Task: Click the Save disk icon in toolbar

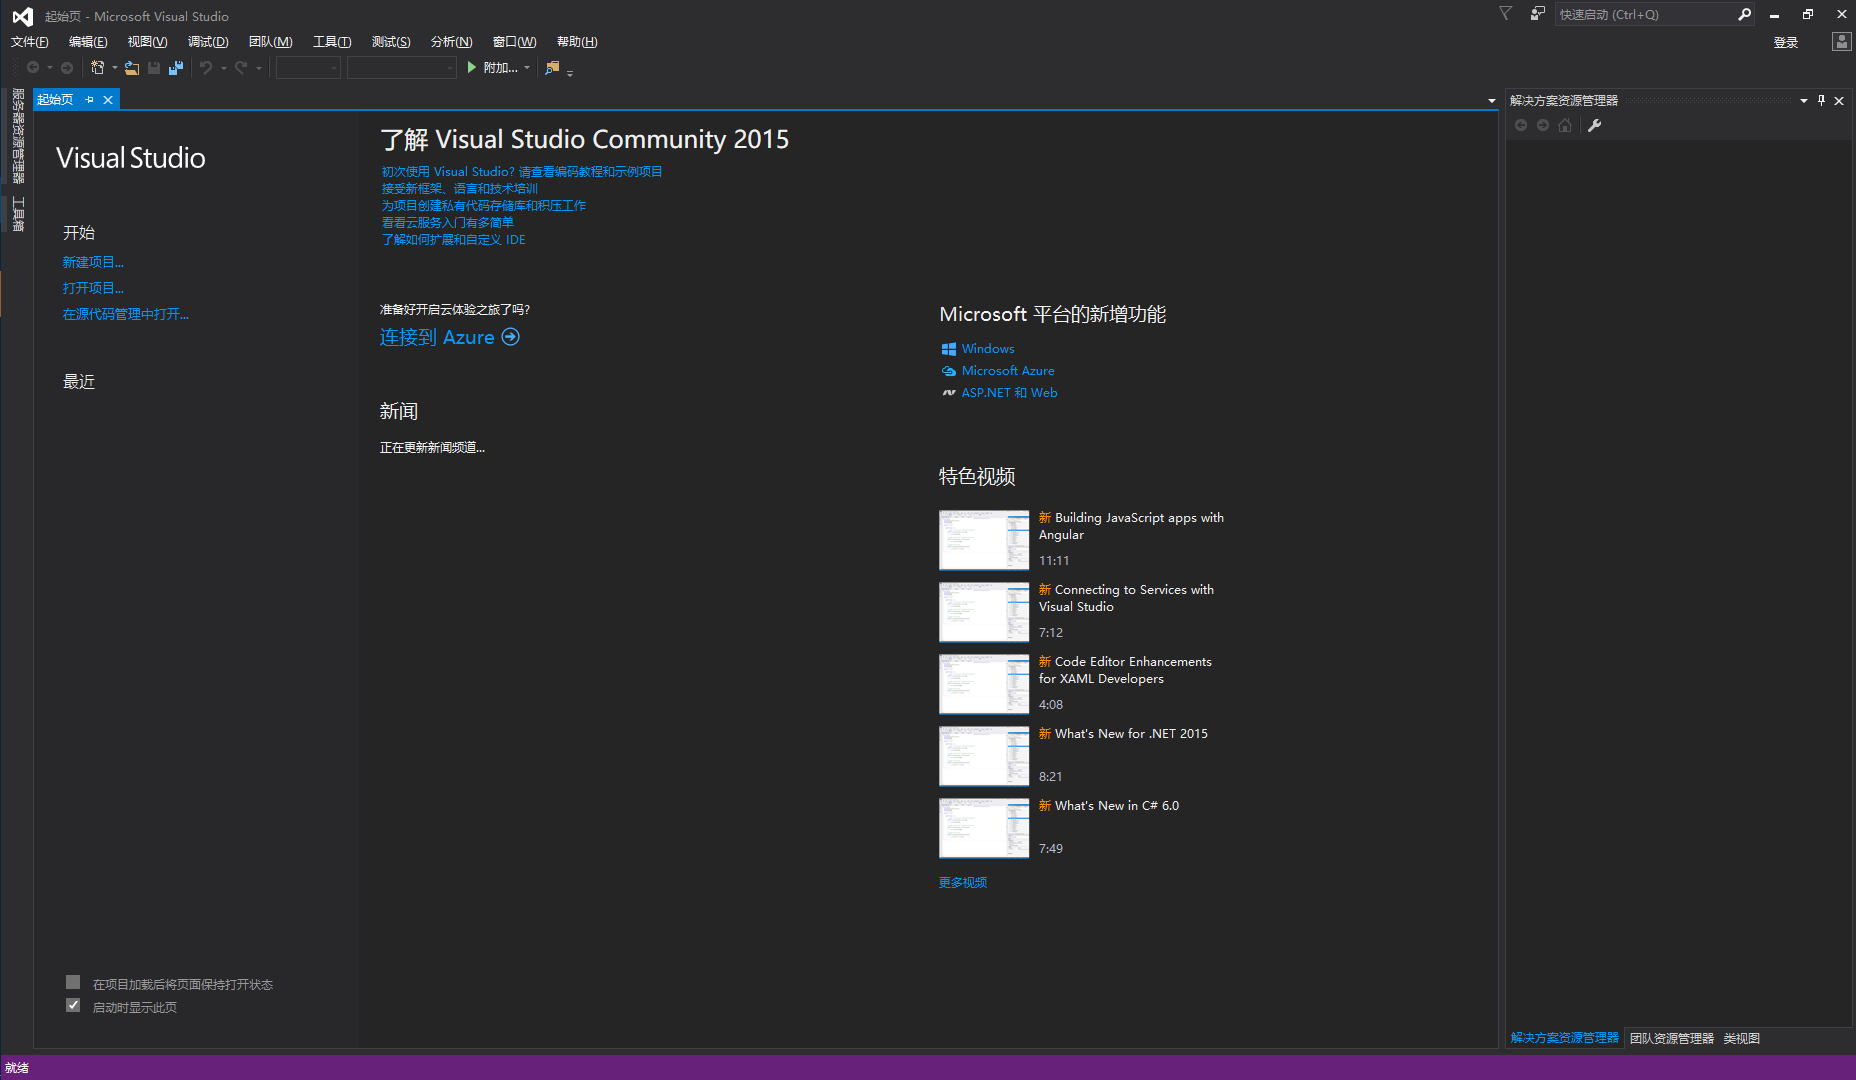Action: point(154,68)
